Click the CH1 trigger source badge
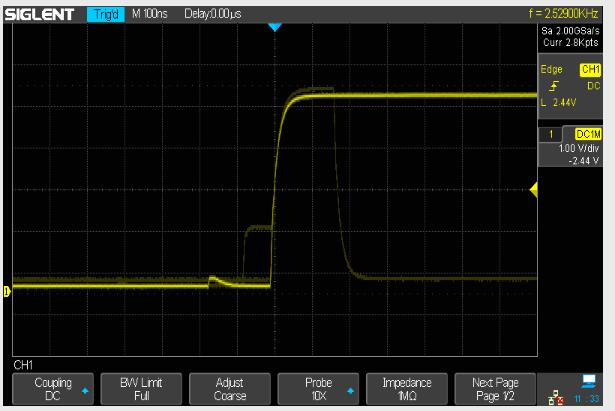Image resolution: width=615 pixels, height=411 pixels. pos(590,69)
